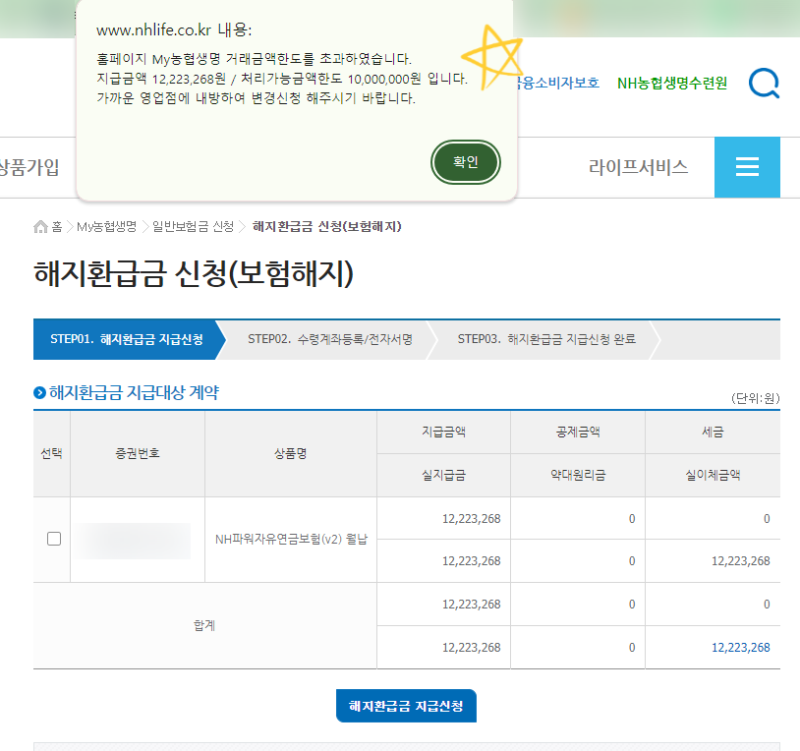Check the NH파워자유연금보험 contract checkbox
This screenshot has width=800, height=751.
[54, 539]
